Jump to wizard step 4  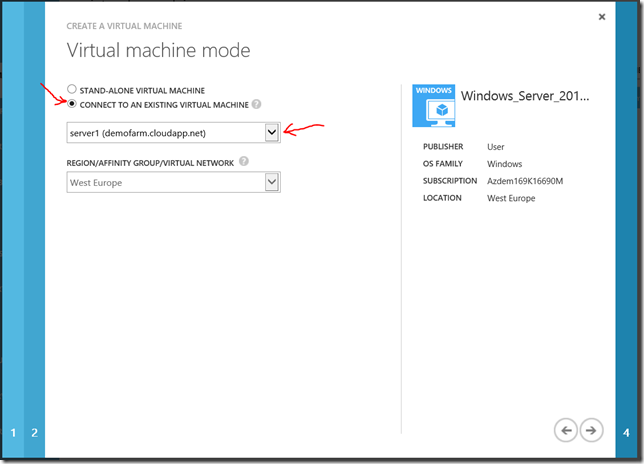point(626,432)
